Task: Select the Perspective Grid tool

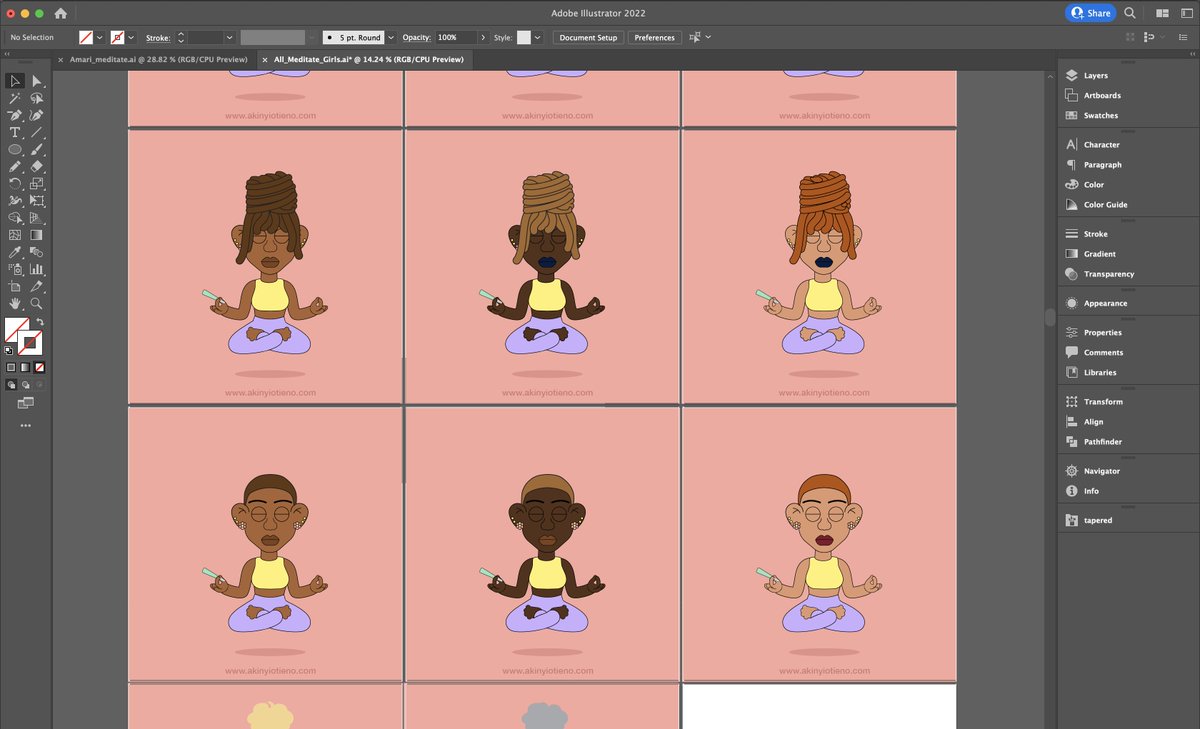Action: click(x=37, y=217)
